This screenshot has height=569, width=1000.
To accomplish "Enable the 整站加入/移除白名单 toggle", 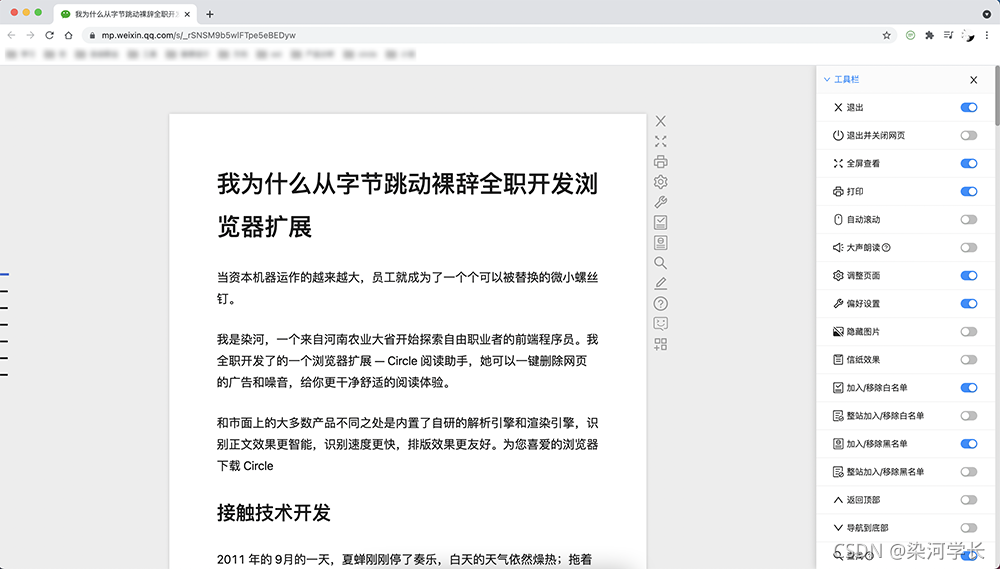I will point(969,416).
